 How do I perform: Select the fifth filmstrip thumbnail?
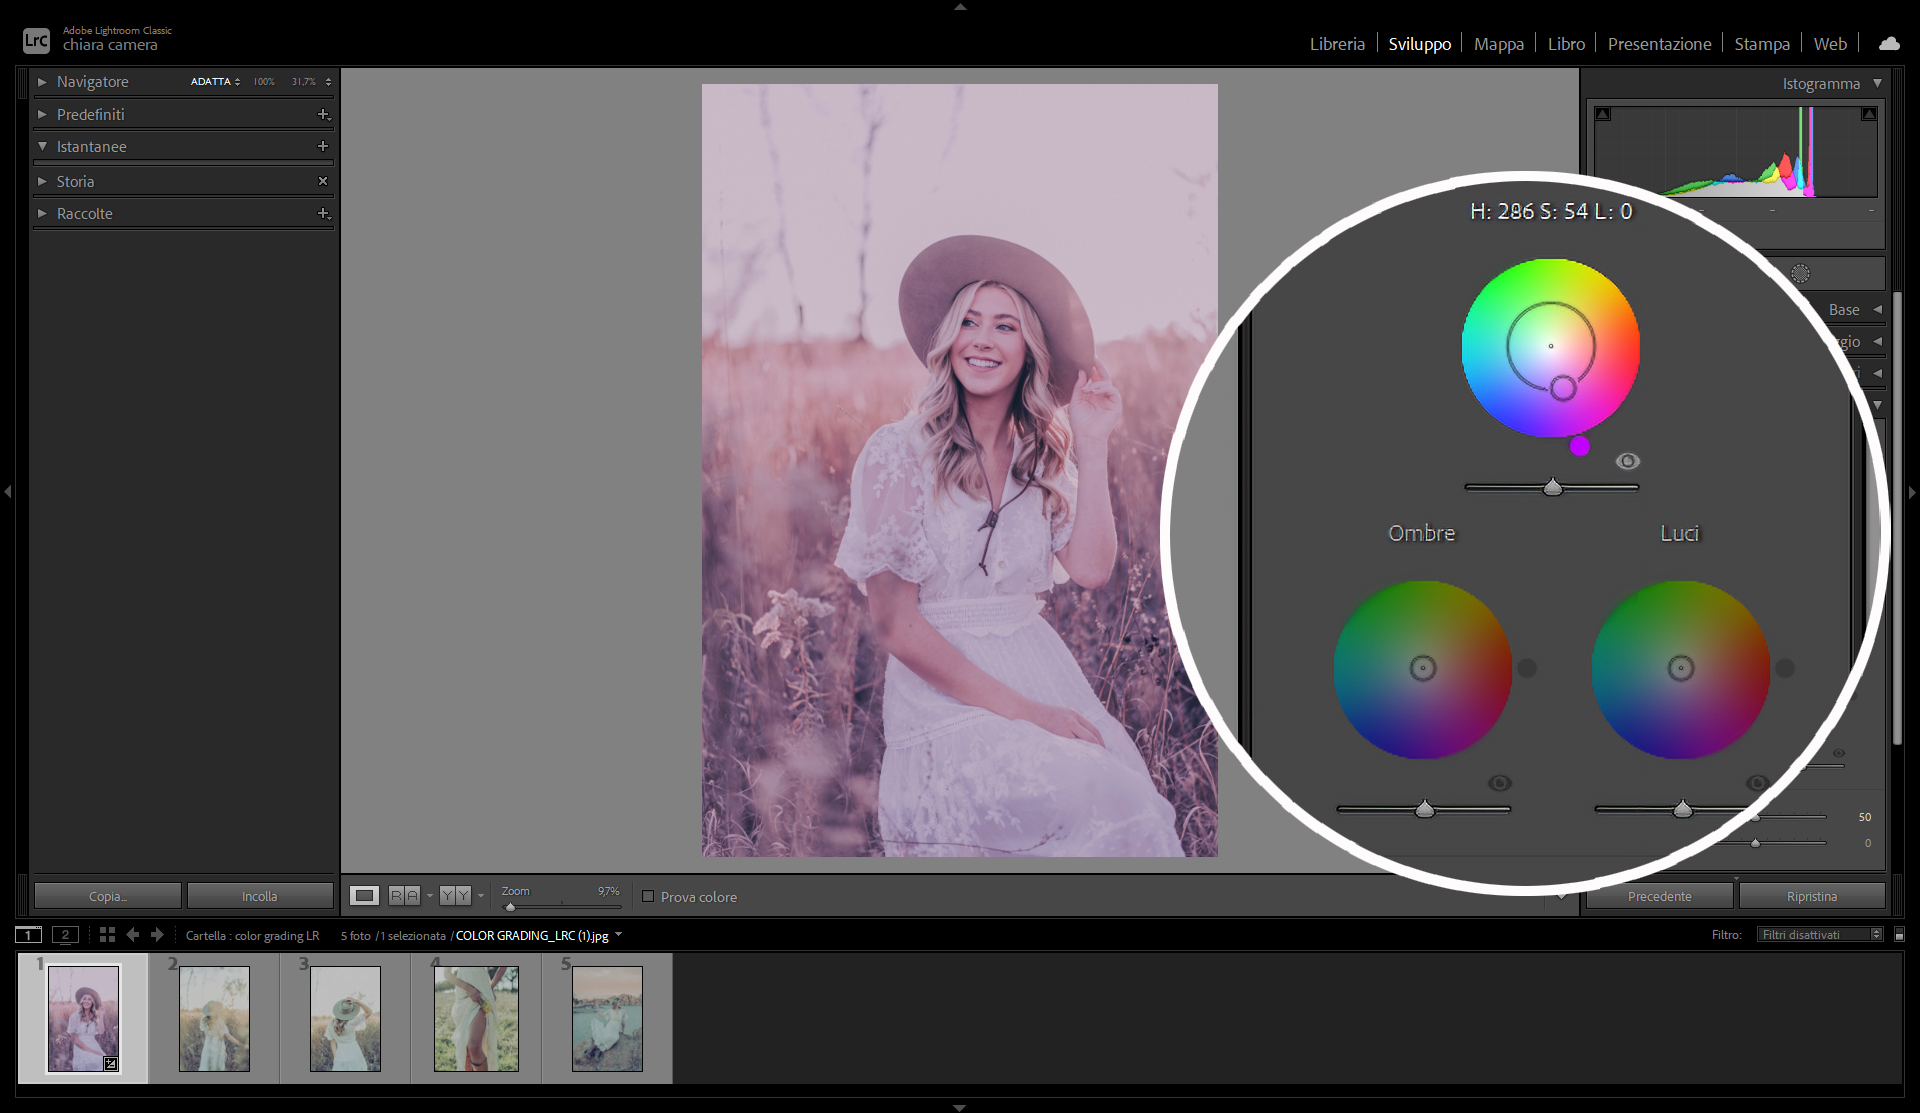tap(607, 1018)
